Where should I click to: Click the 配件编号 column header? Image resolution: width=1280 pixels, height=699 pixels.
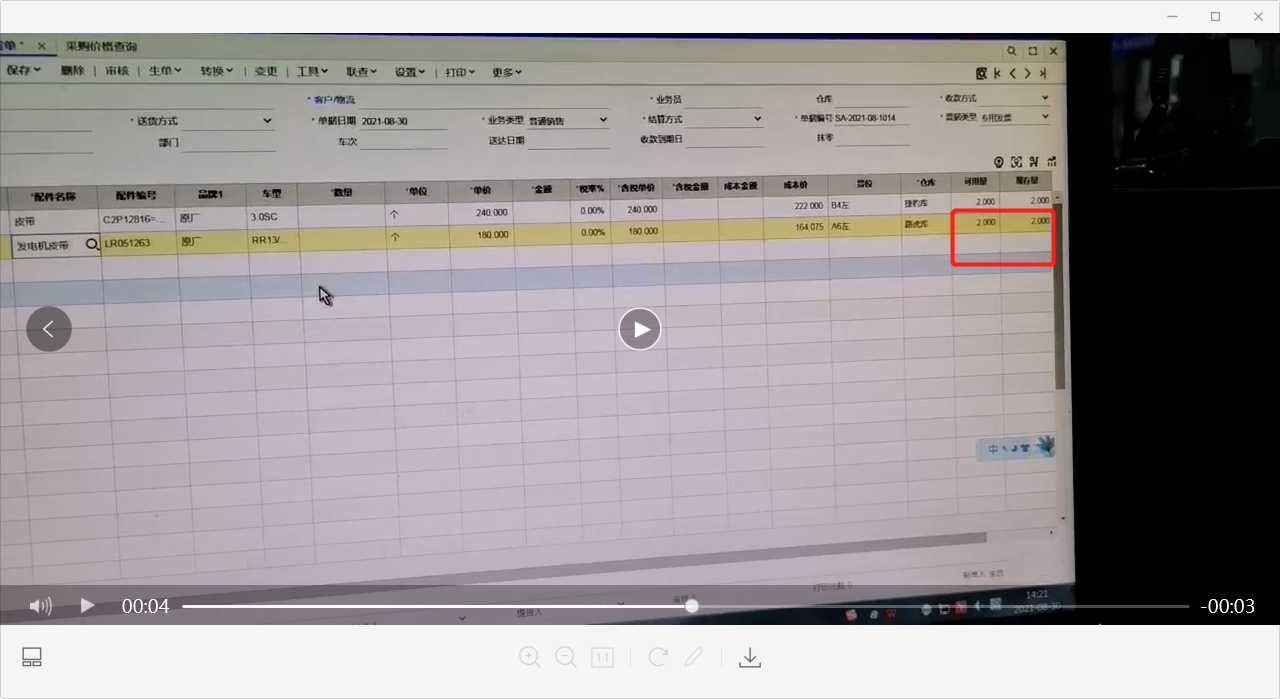[x=138, y=195]
